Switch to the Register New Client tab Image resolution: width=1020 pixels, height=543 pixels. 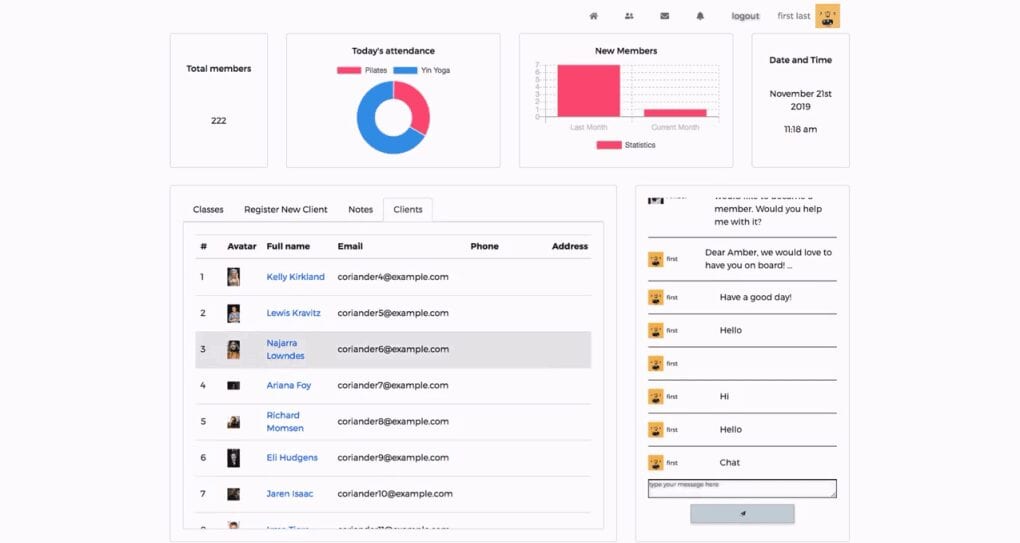pos(286,209)
